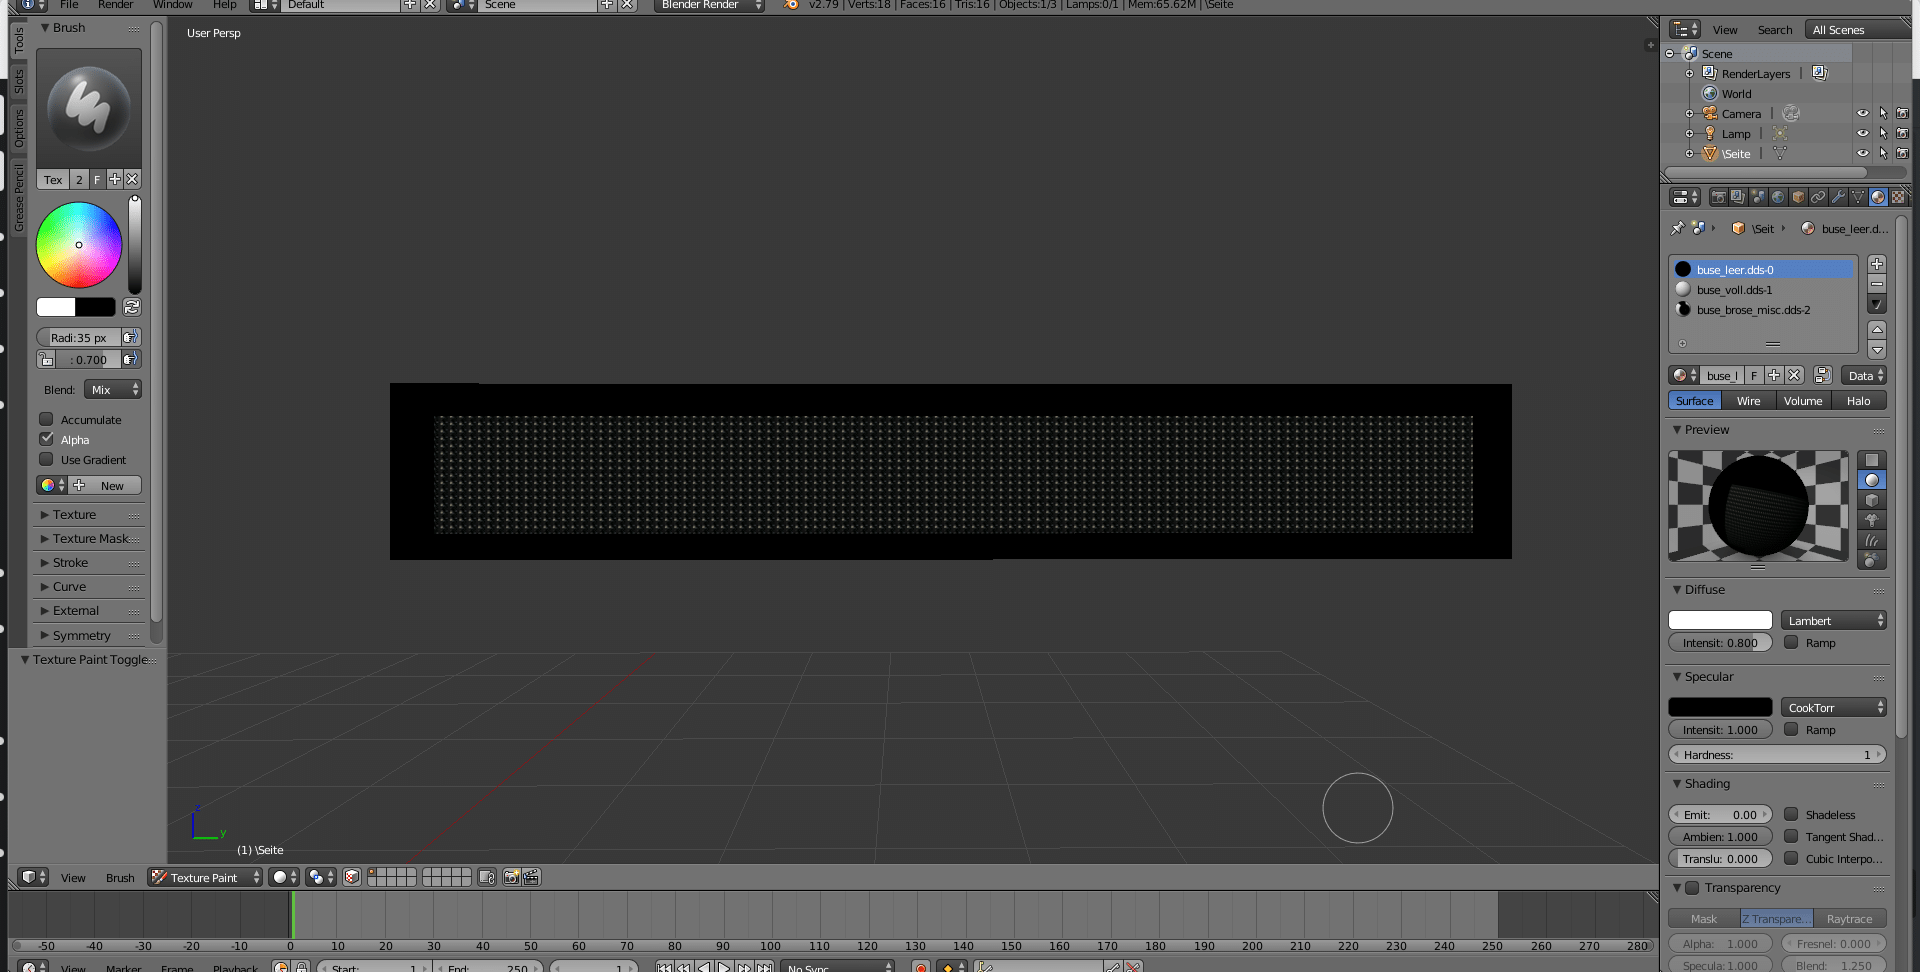Hide the Camera object via eye icon
Screen dimensions: 1920x972
[x=1862, y=114]
